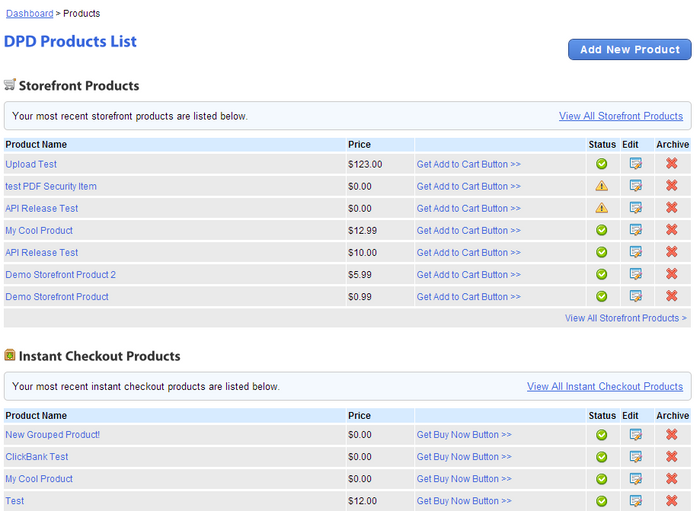Edit the $12.99 My Cool Product storefront item
Screen dimensions: 700x511
point(636,230)
